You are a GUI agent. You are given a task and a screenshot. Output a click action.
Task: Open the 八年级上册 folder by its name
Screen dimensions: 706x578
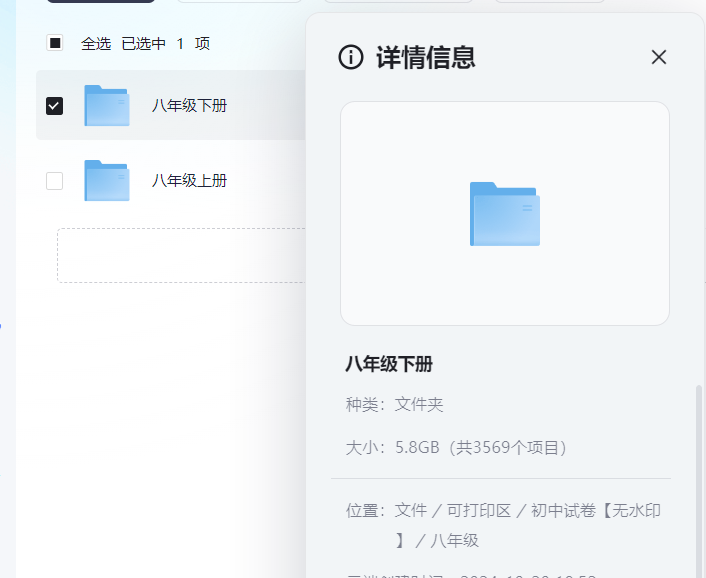click(189, 181)
